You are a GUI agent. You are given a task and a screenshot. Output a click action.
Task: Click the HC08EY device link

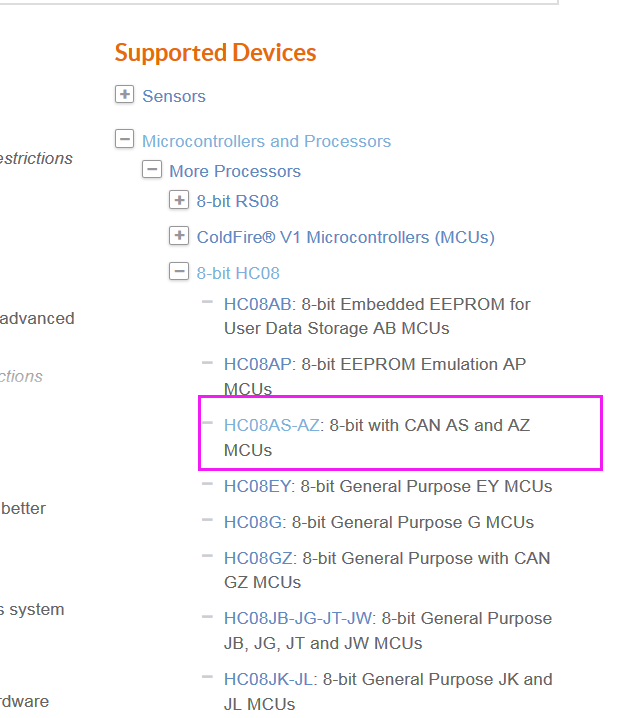(x=257, y=486)
